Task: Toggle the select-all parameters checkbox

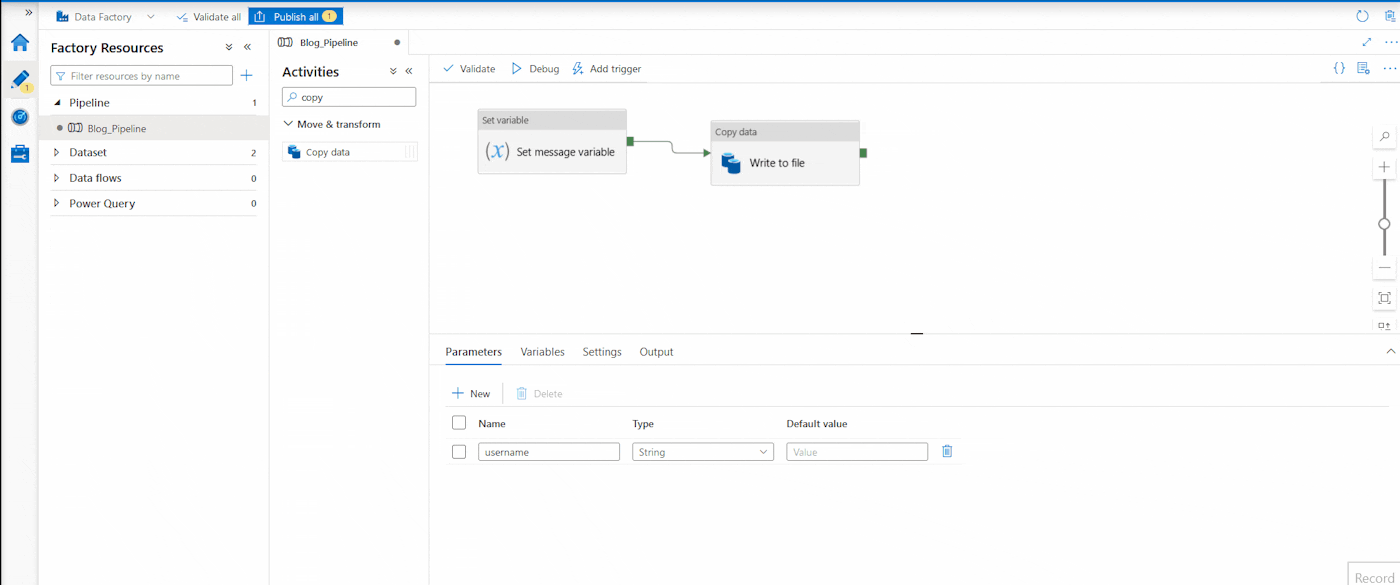Action: tap(459, 423)
